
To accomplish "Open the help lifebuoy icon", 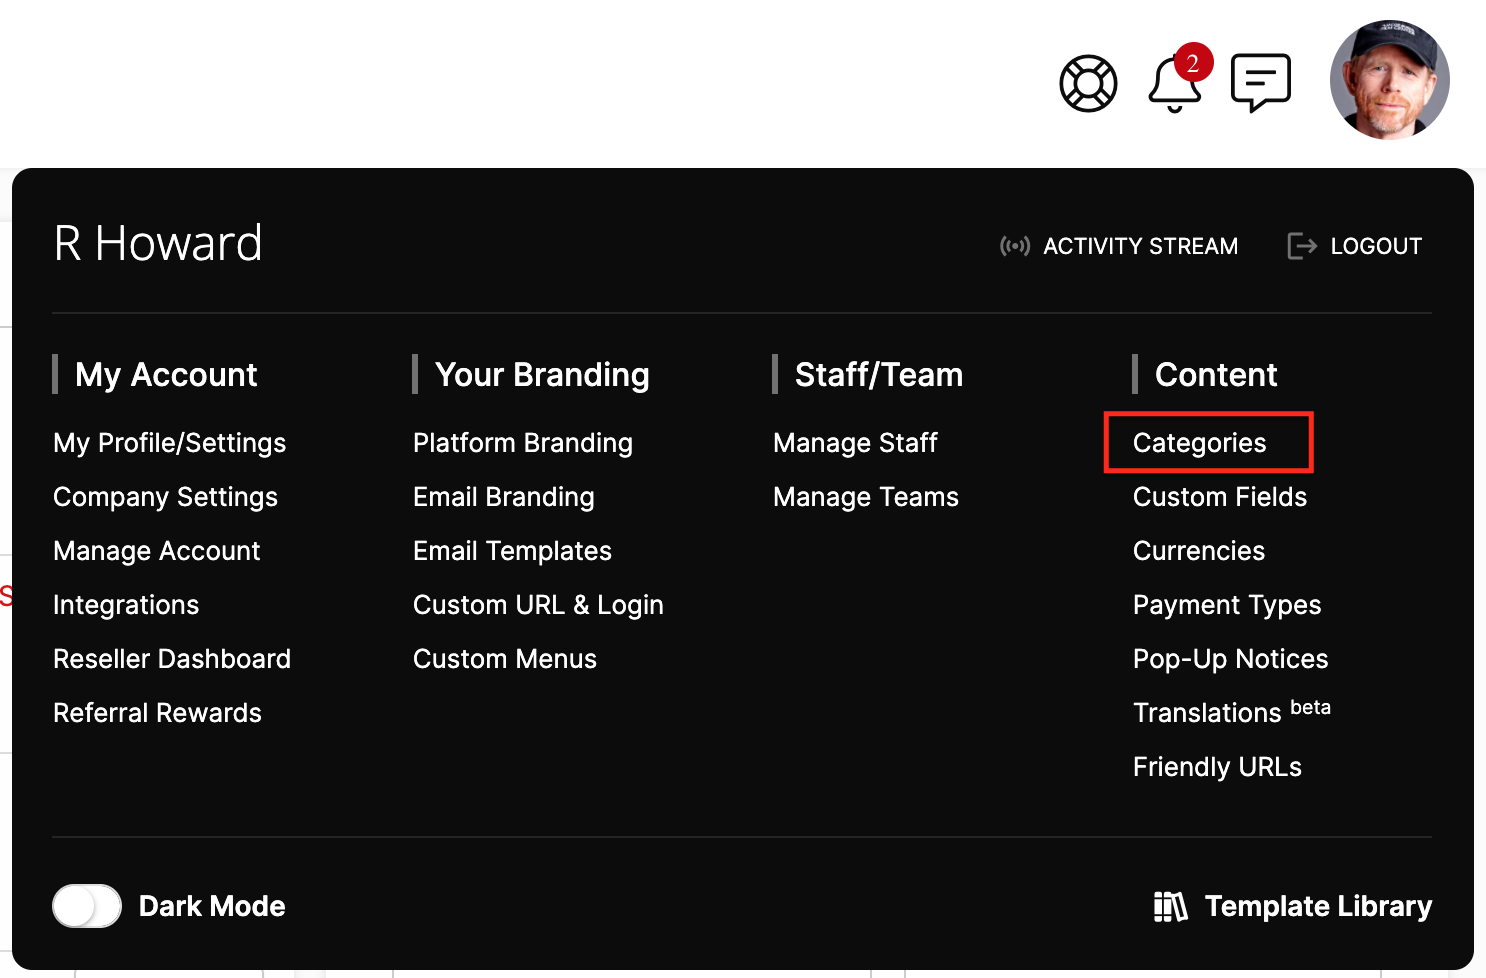I will tap(1088, 83).
